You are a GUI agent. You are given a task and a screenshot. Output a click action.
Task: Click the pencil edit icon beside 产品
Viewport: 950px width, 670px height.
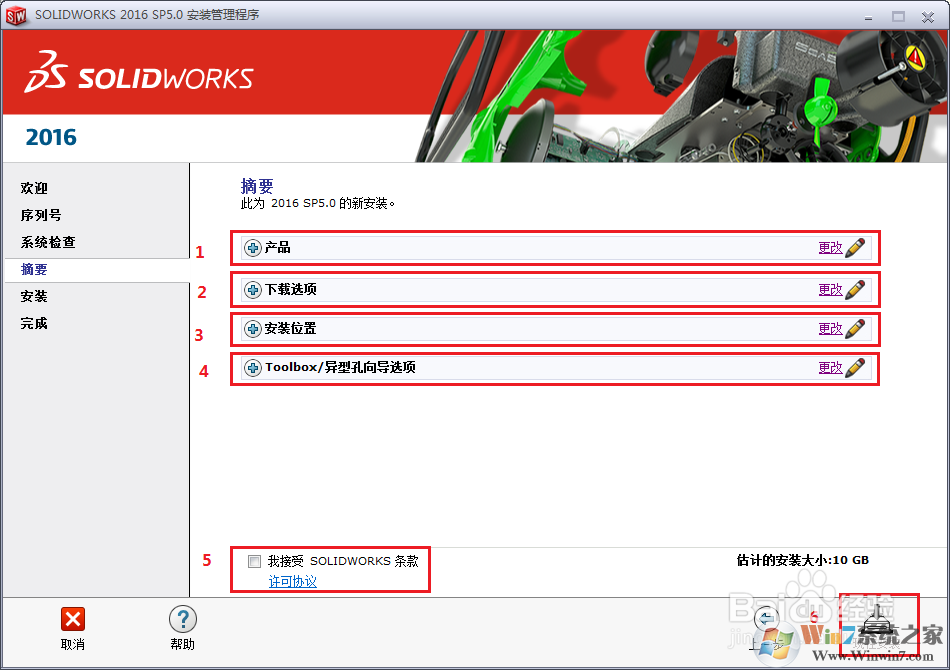(x=857, y=247)
